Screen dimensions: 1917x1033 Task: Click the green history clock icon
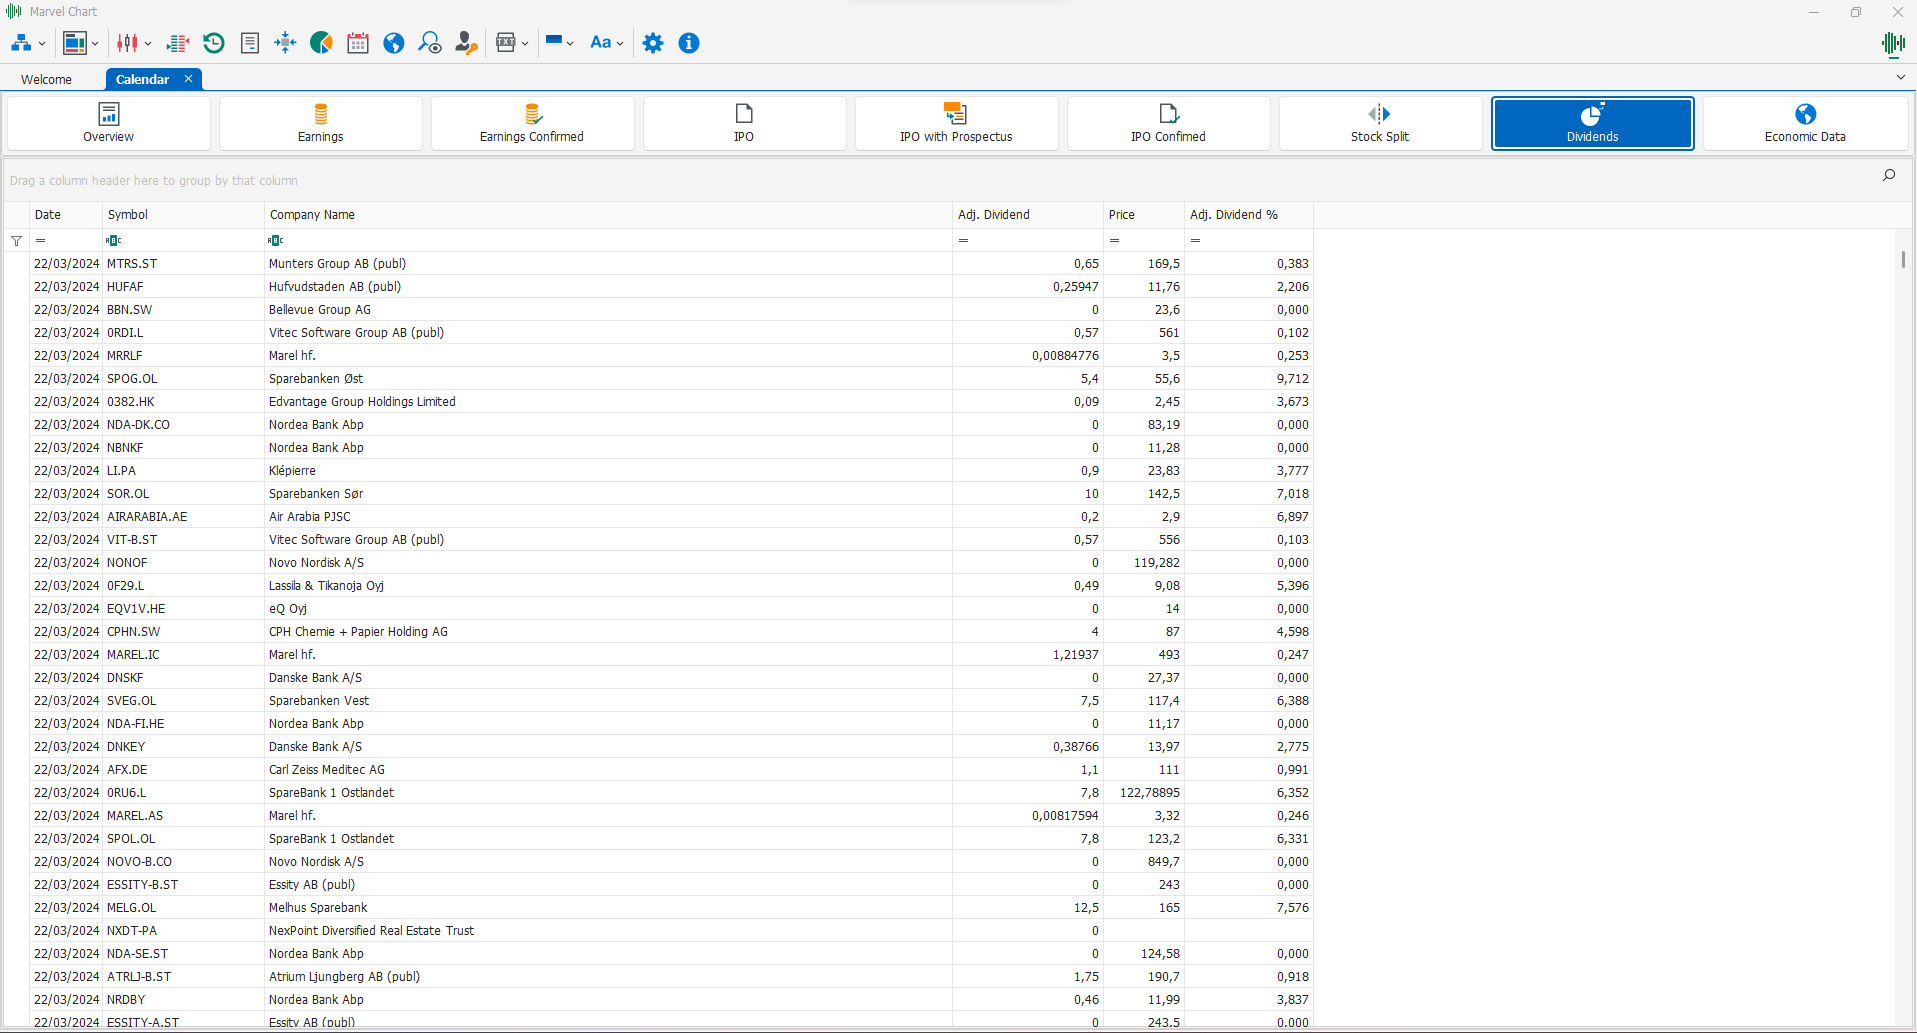click(x=213, y=43)
